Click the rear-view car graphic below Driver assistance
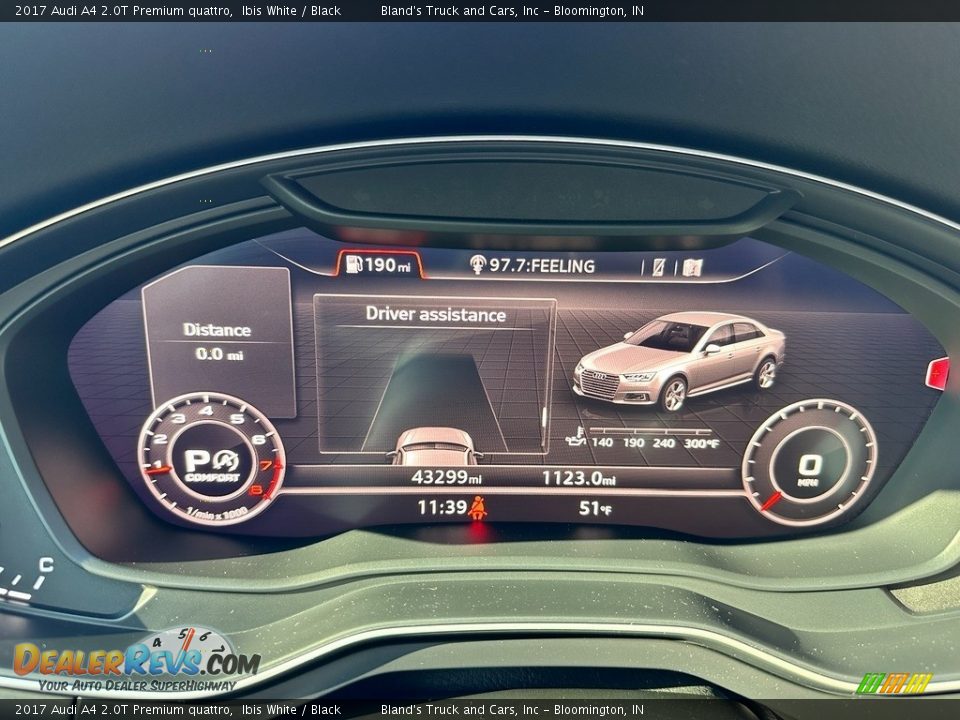 pos(434,446)
